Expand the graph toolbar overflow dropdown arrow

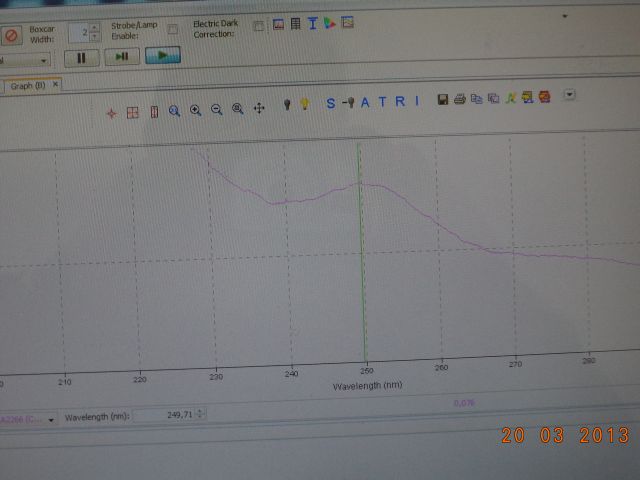(x=569, y=95)
